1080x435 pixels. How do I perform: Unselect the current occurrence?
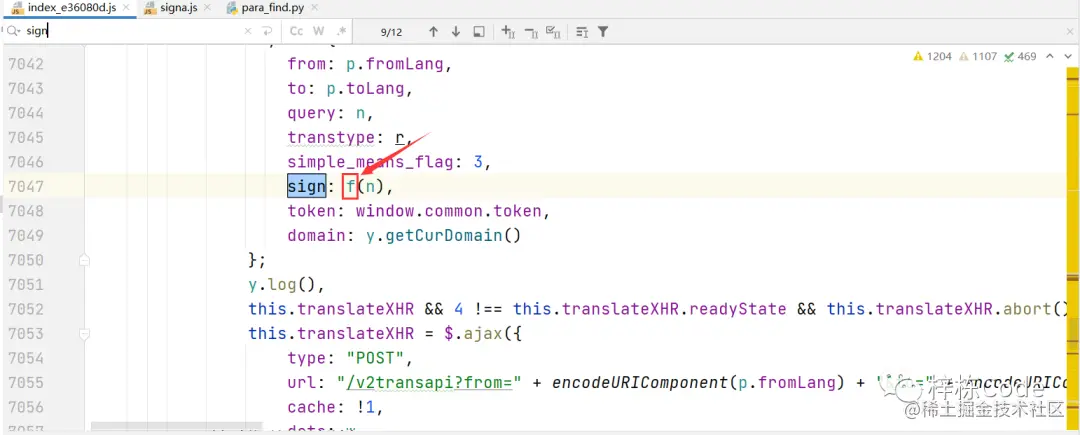(x=531, y=32)
